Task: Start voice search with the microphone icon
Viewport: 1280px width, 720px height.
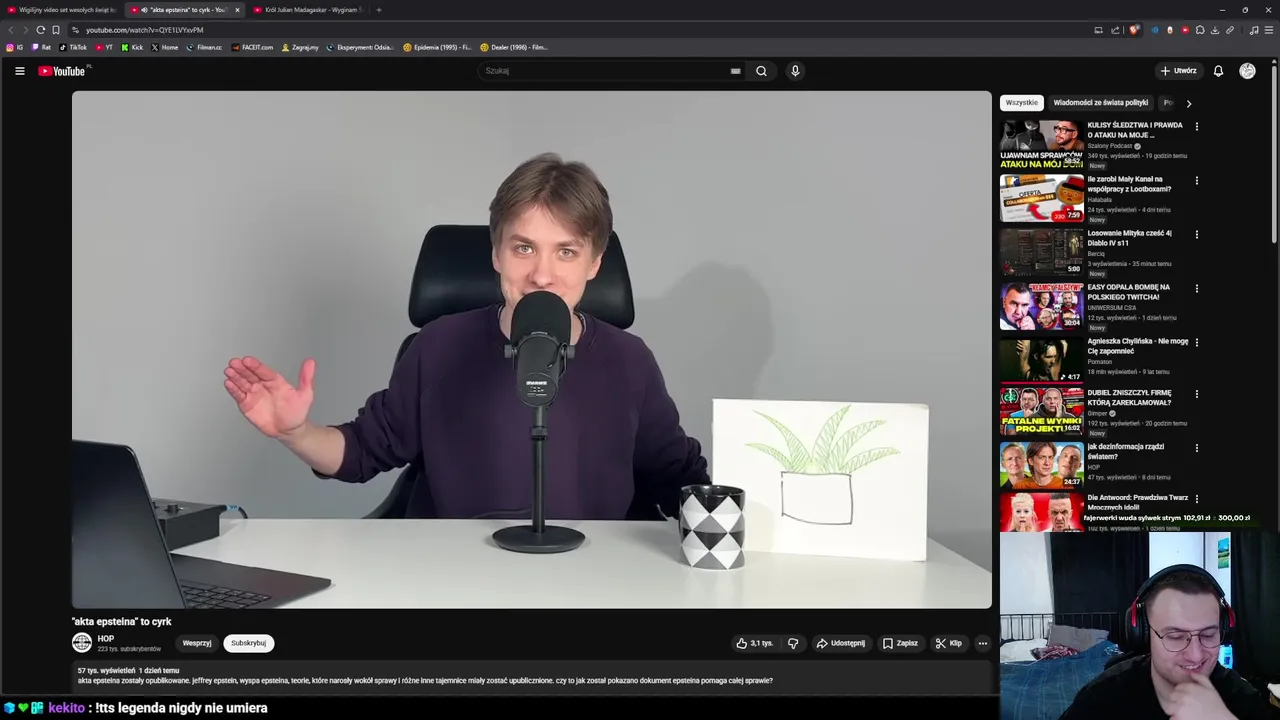Action: 795,71
